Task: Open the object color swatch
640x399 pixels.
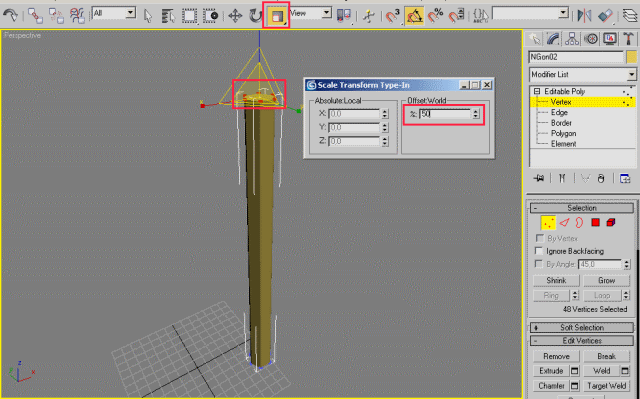Action: pyautogui.click(x=631, y=57)
